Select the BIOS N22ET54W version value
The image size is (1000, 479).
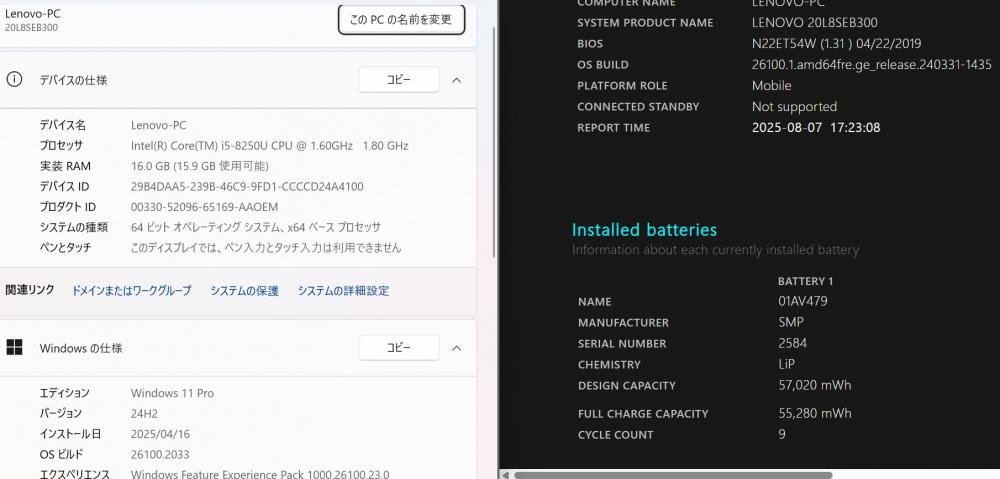click(836, 43)
